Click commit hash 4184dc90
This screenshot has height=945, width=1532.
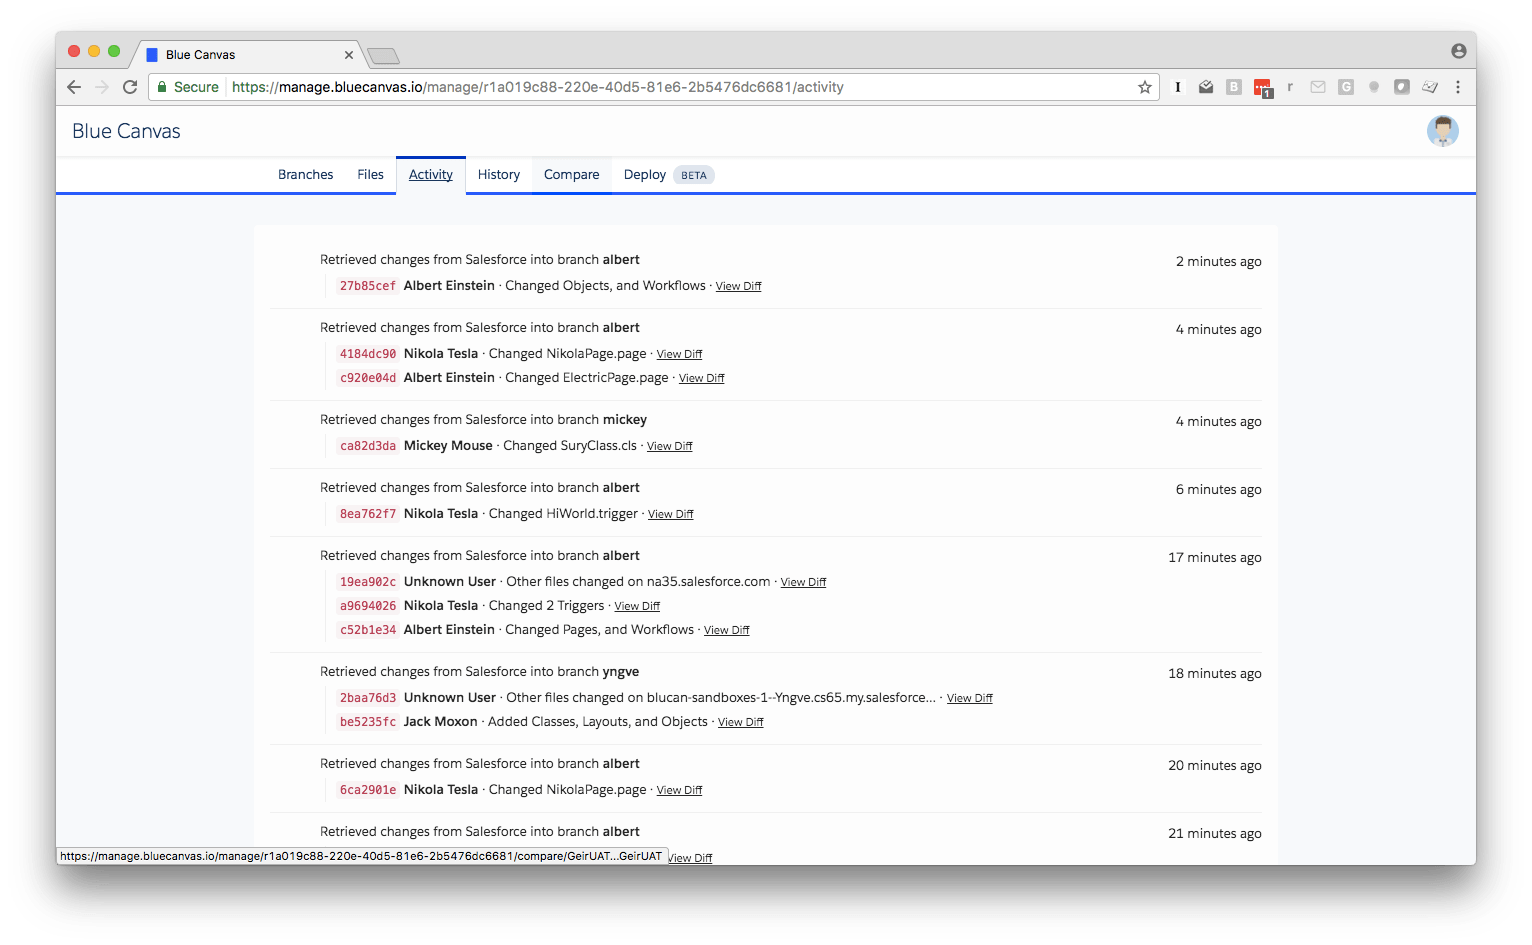(x=368, y=354)
